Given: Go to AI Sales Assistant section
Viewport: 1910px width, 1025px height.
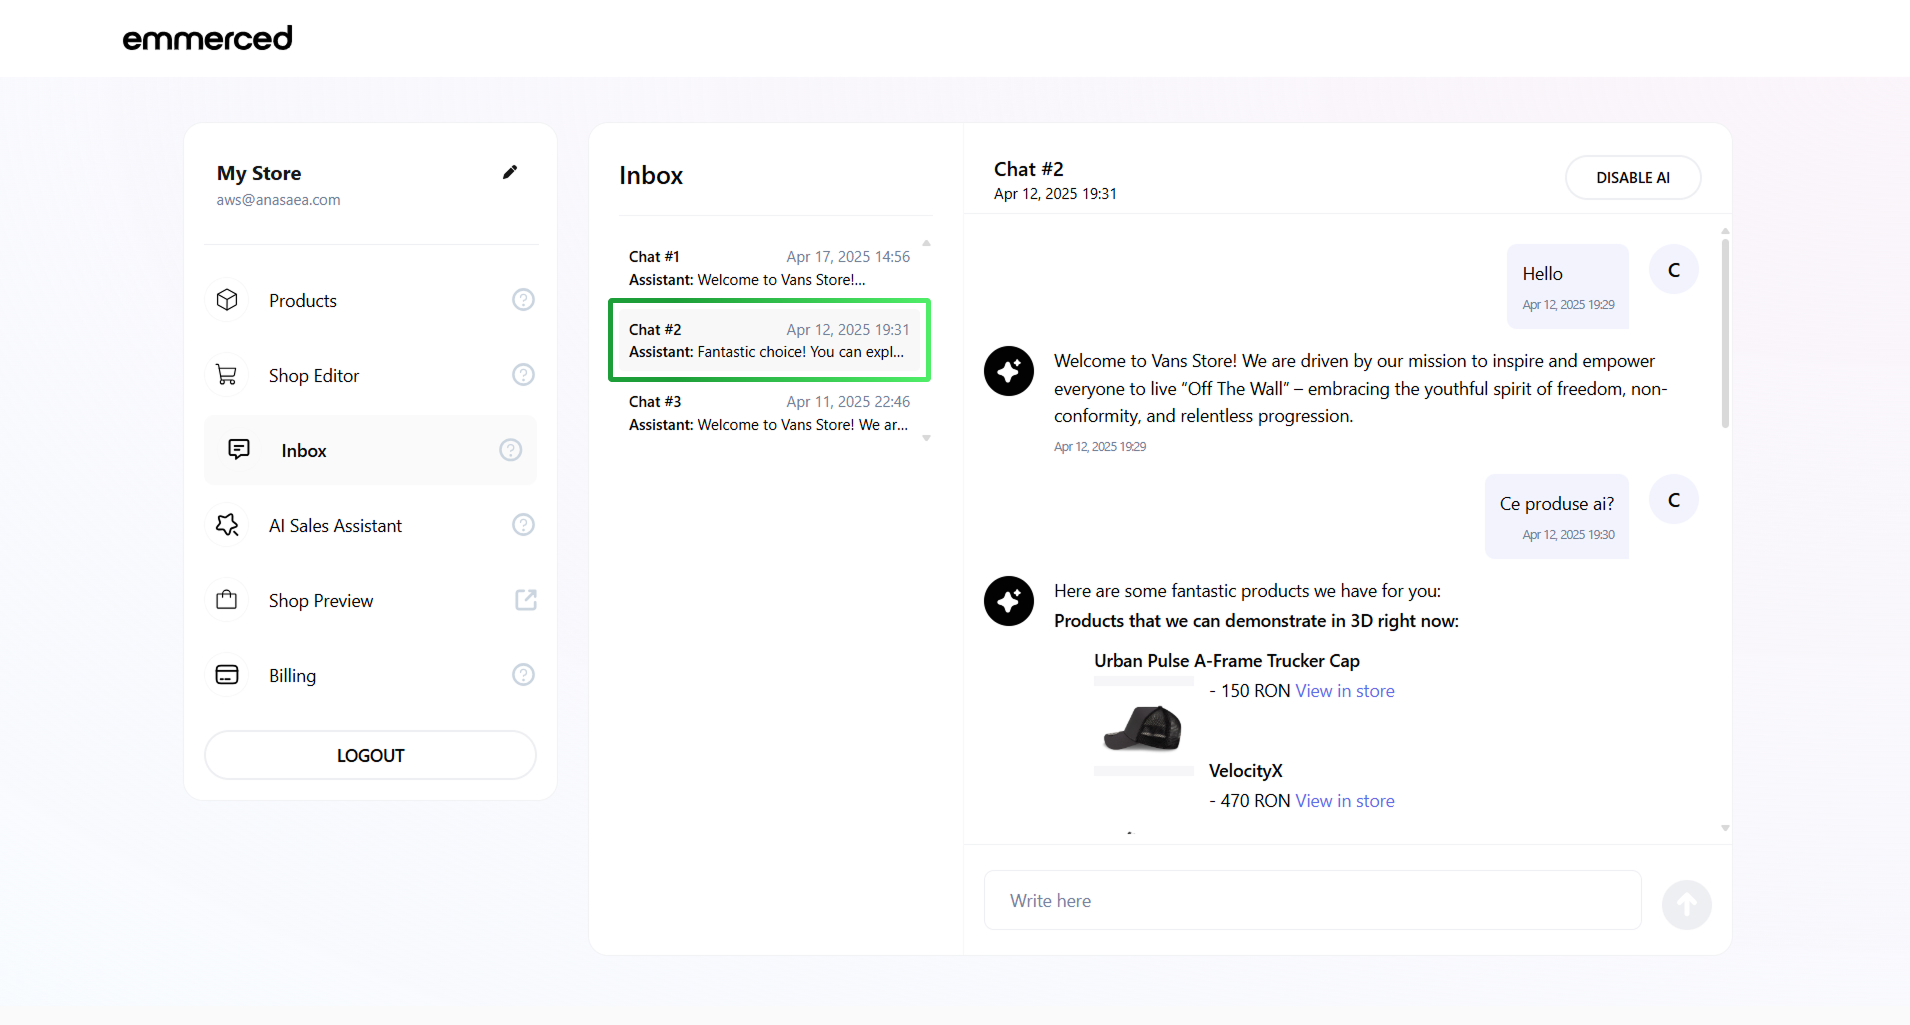Looking at the screenshot, I should click(335, 525).
